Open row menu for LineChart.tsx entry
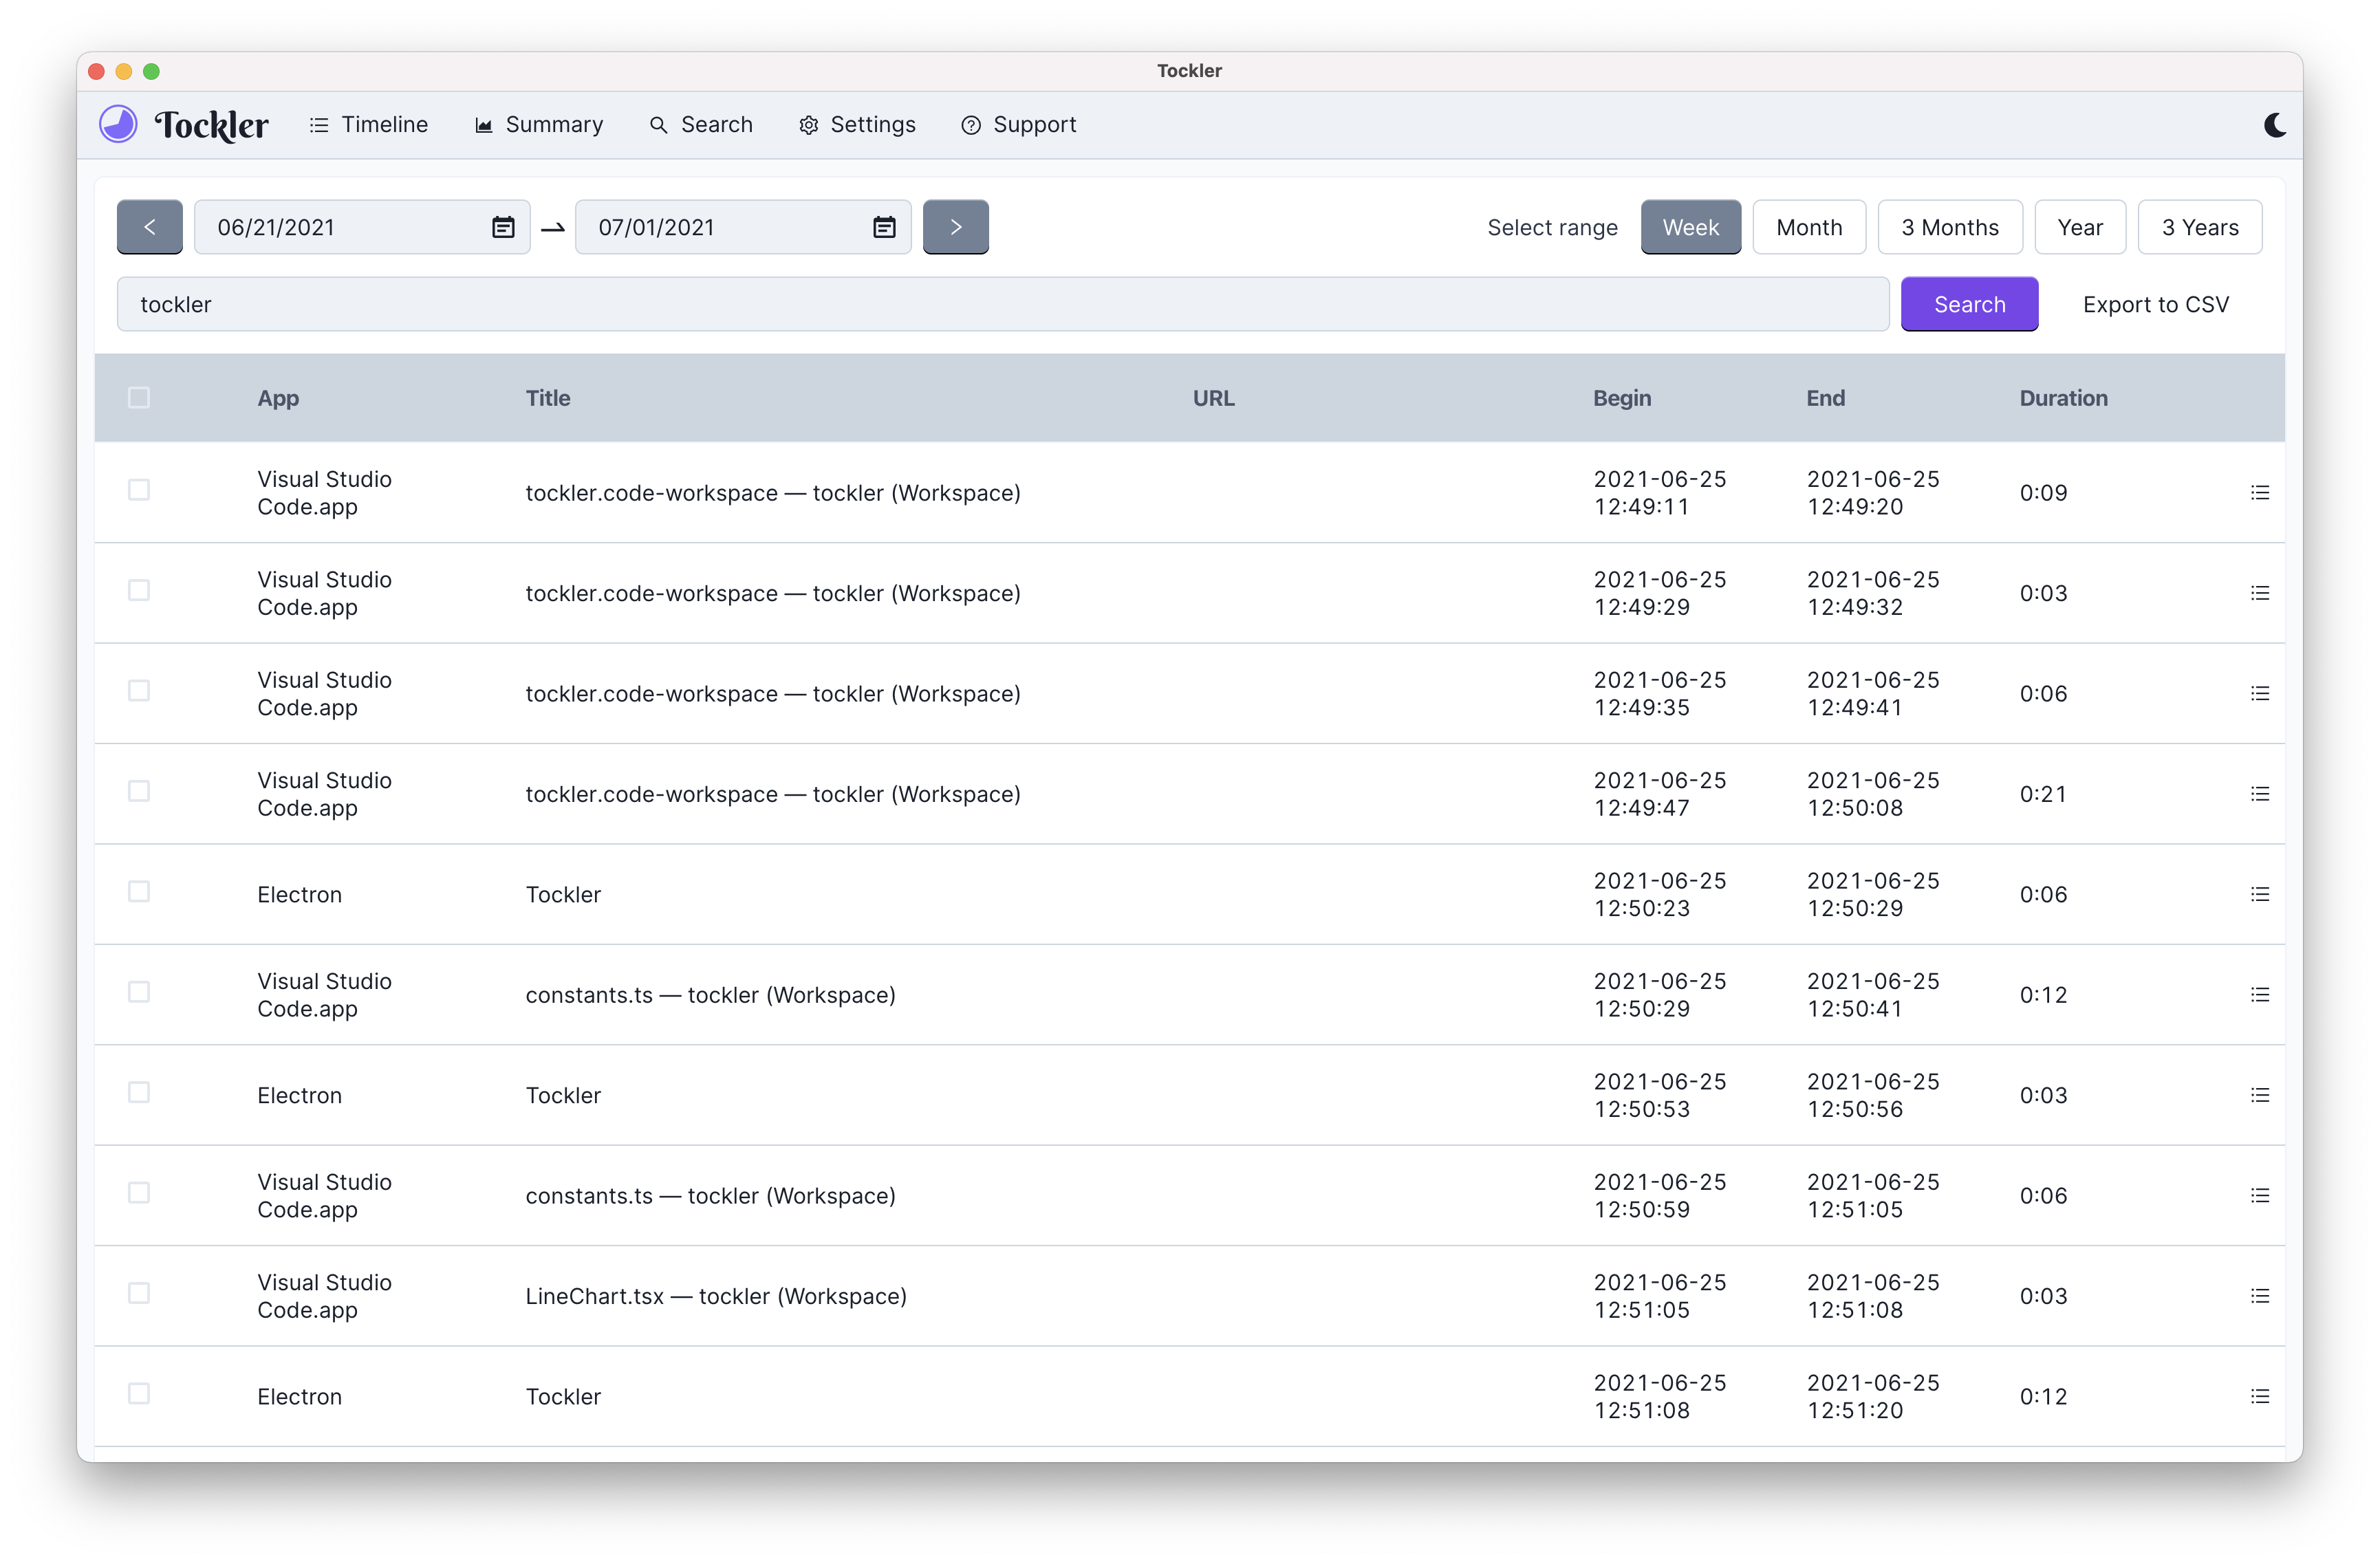 point(2259,1296)
